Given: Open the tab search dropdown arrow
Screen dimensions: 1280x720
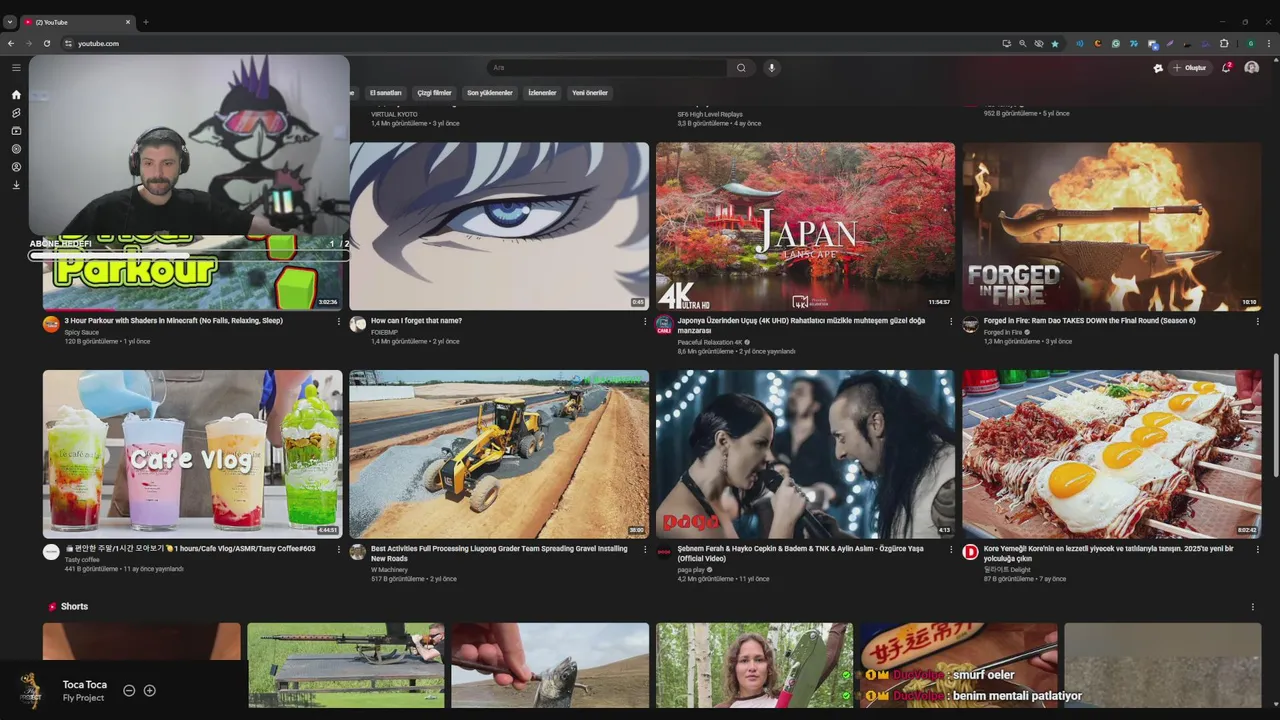Looking at the screenshot, I should [10, 22].
